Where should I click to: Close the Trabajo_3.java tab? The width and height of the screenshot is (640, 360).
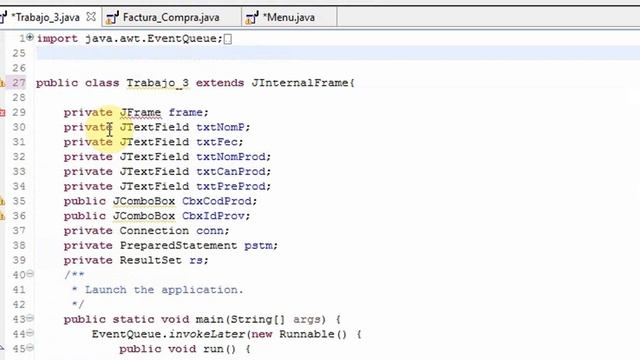91,17
